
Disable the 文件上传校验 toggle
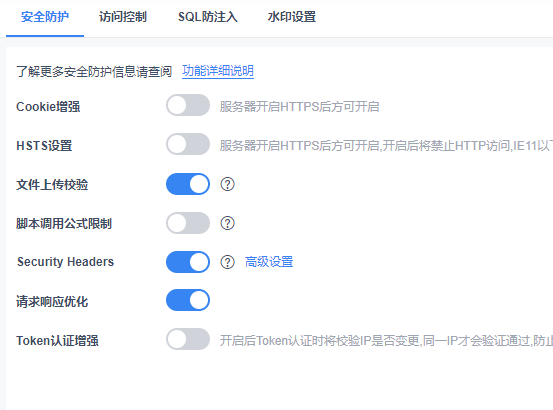coord(188,184)
